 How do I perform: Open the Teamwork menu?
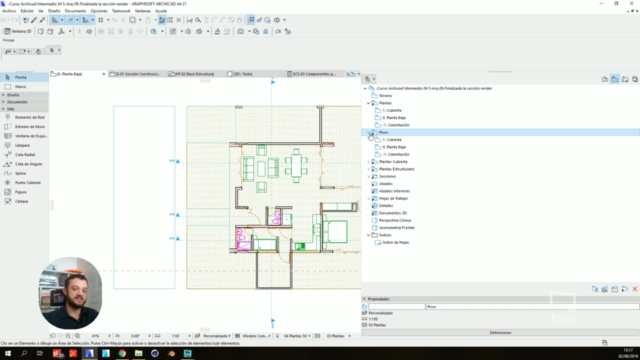pyautogui.click(x=121, y=11)
